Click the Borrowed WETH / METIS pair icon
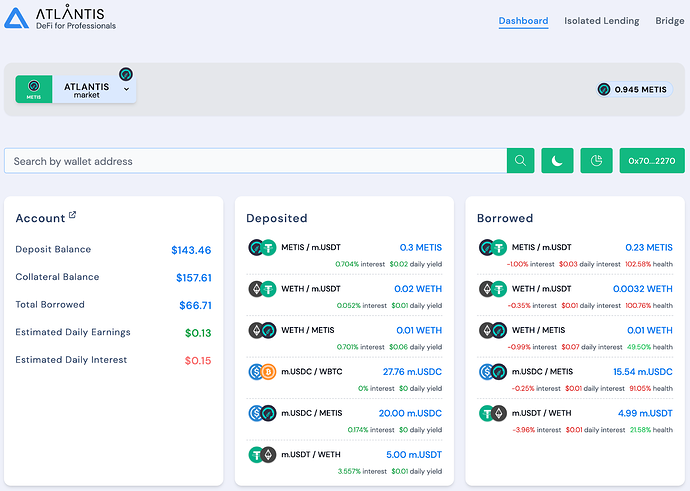The image size is (690, 491). 493,330
